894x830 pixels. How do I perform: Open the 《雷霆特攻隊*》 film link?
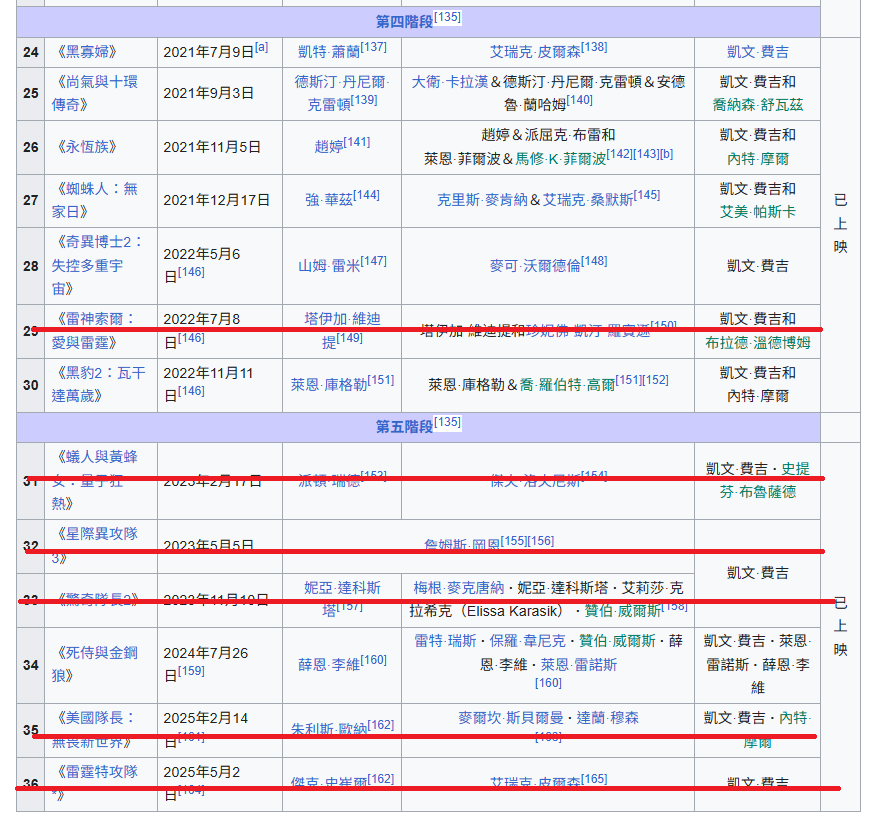(x=95, y=783)
